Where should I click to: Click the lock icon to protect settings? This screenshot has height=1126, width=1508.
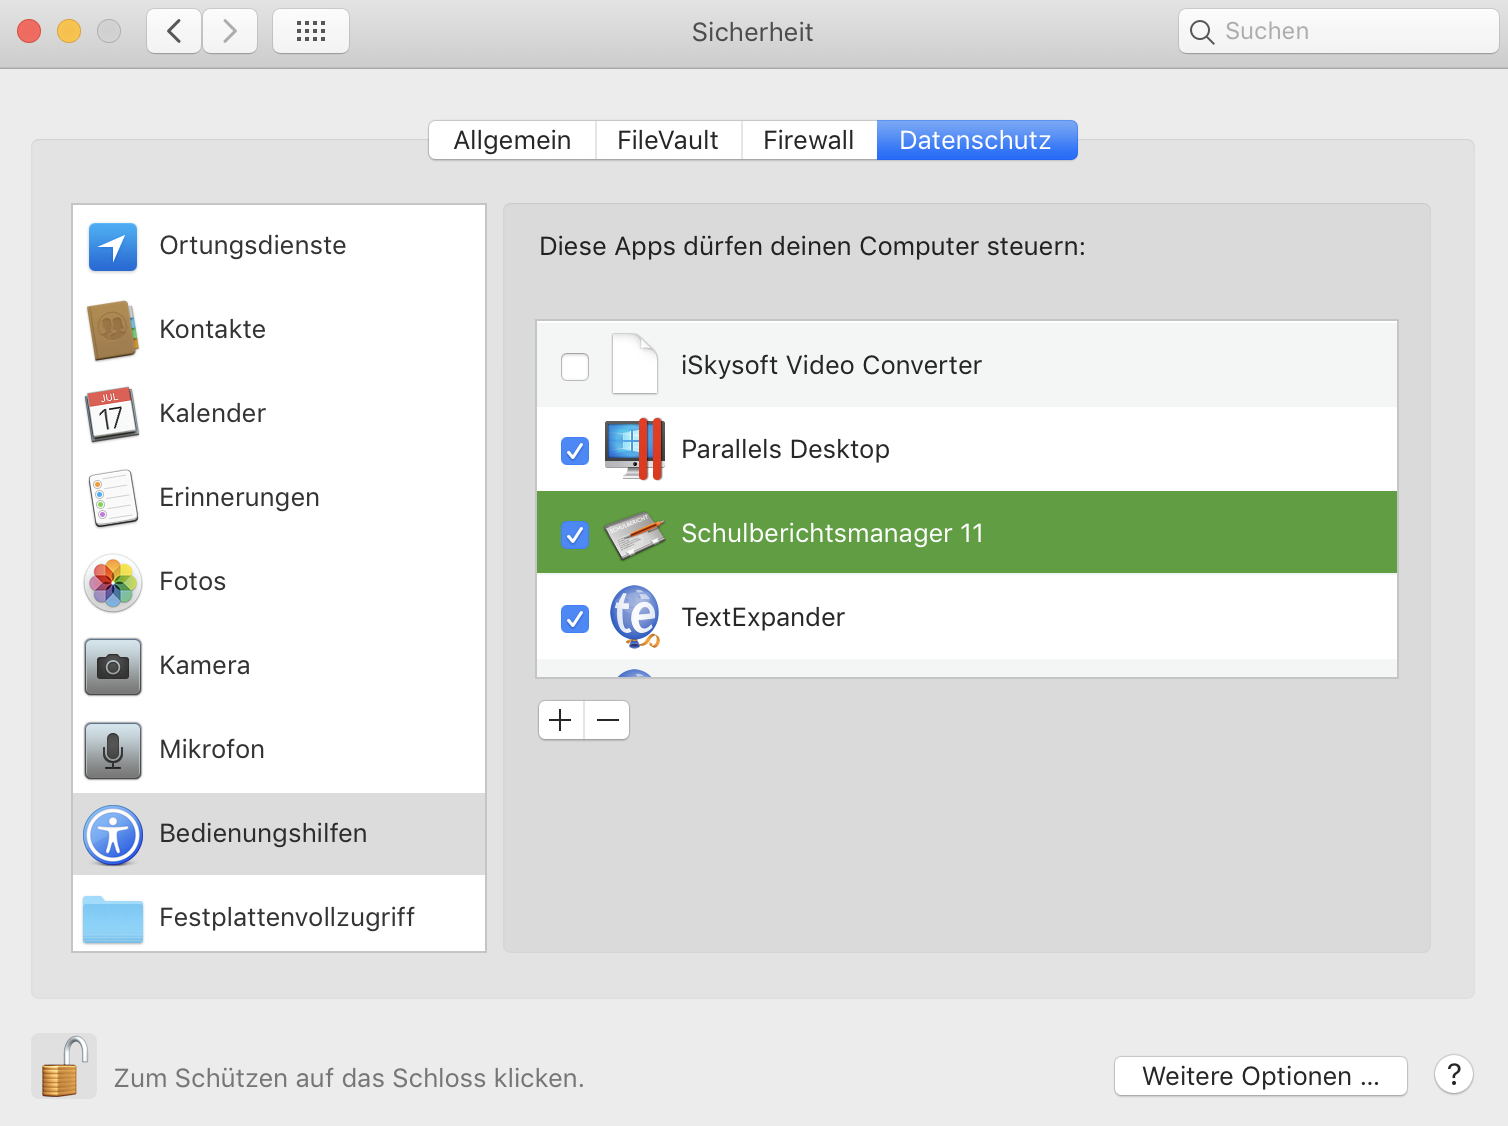[64, 1067]
